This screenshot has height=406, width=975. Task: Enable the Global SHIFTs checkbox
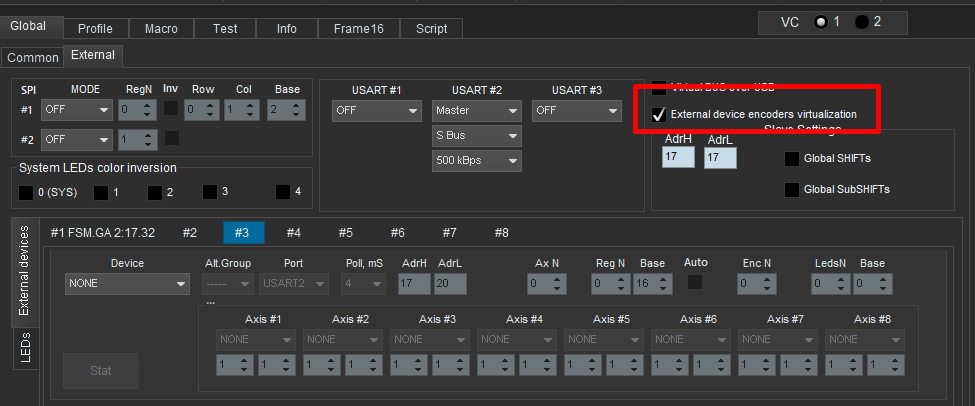pos(792,158)
